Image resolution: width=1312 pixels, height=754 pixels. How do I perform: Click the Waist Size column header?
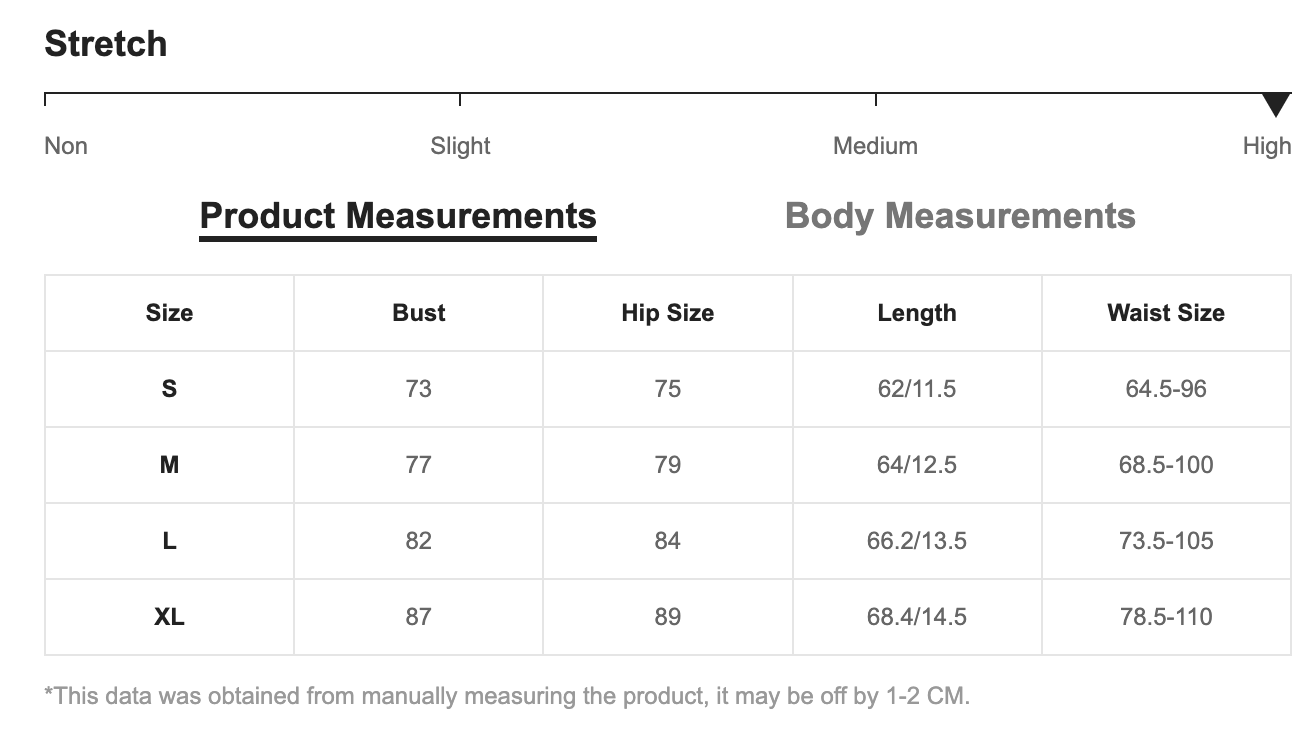coord(1166,313)
